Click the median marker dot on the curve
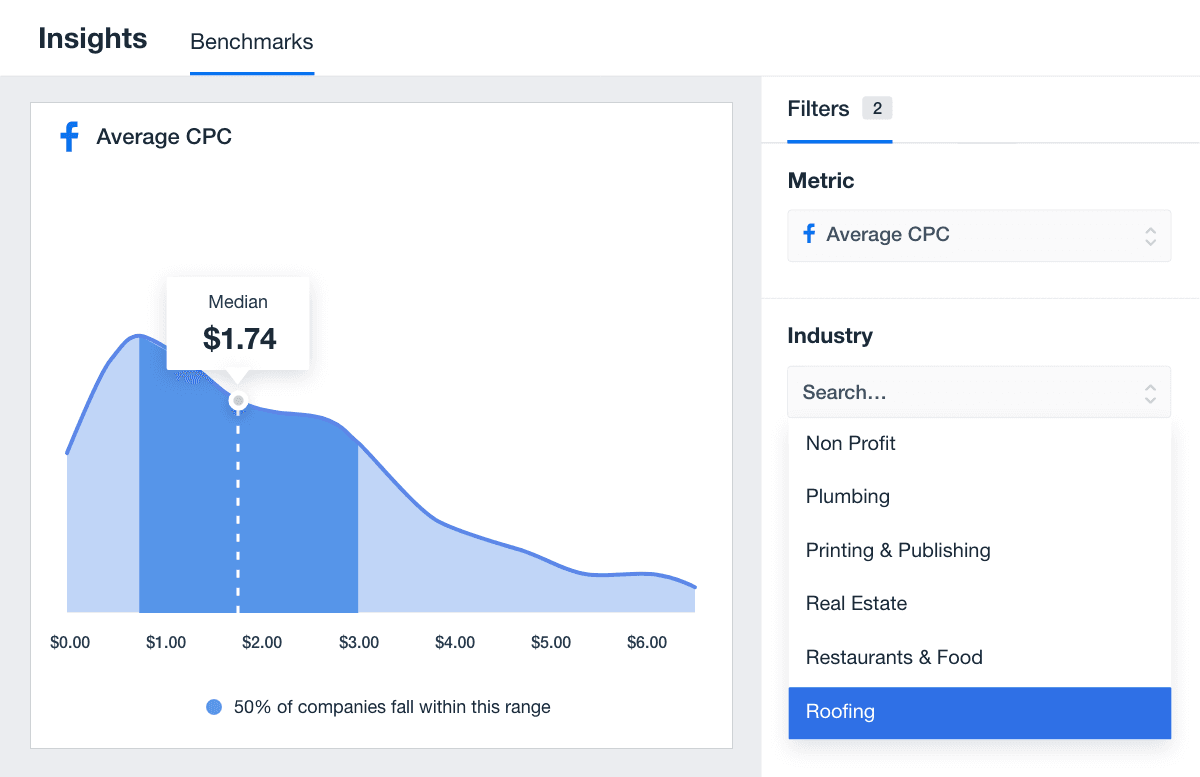 [x=238, y=401]
